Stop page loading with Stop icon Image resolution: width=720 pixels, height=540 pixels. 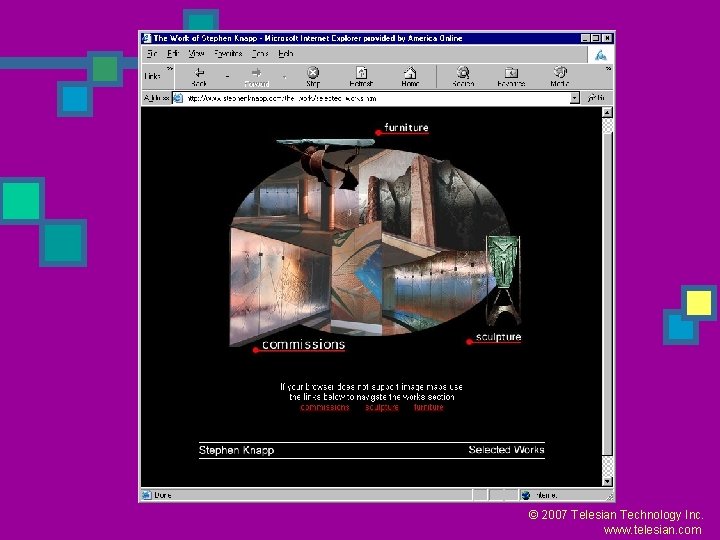313,73
